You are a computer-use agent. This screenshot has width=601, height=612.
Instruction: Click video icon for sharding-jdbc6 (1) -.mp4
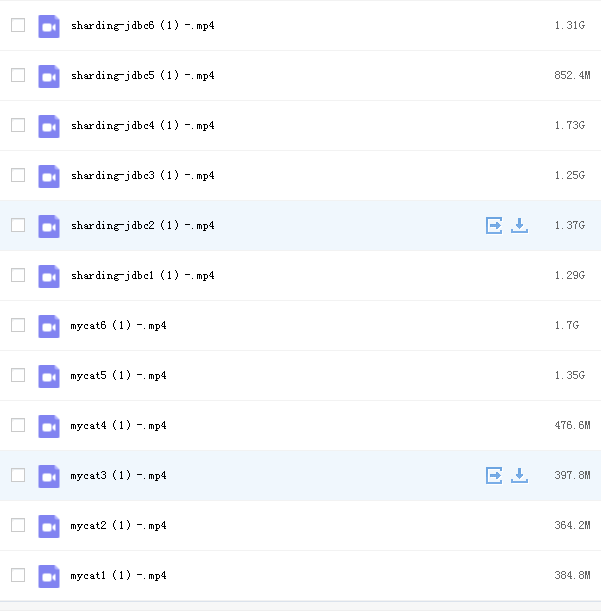(x=49, y=27)
